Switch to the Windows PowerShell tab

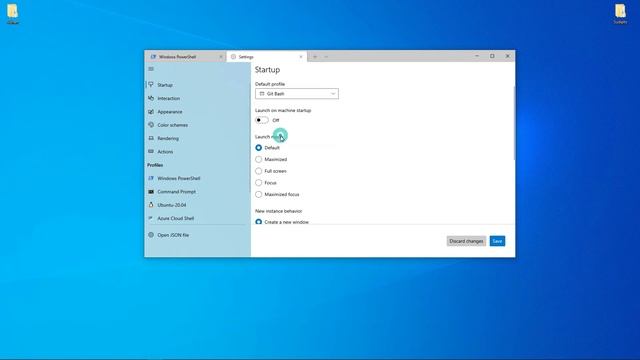click(185, 57)
